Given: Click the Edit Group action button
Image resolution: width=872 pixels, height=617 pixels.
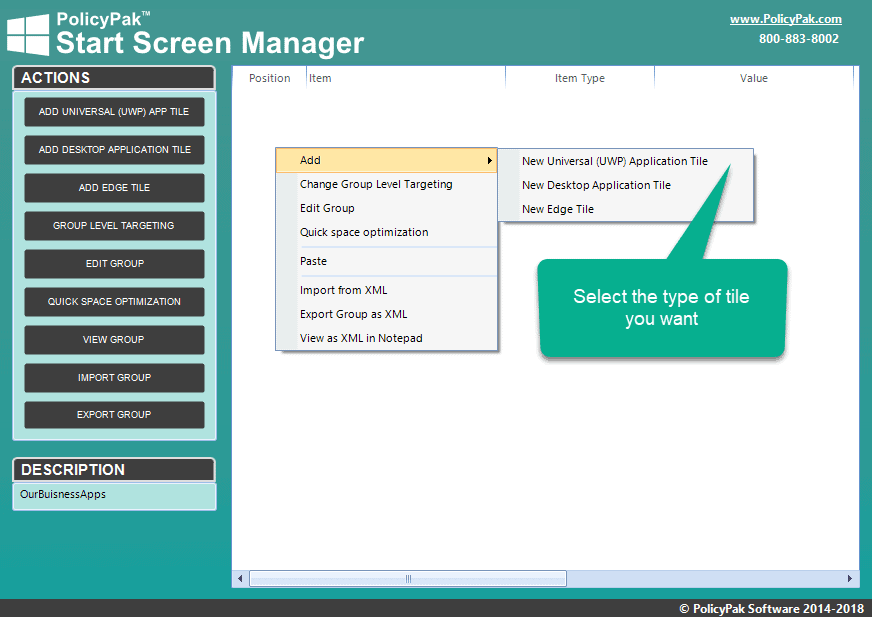Looking at the screenshot, I should coord(114,264).
